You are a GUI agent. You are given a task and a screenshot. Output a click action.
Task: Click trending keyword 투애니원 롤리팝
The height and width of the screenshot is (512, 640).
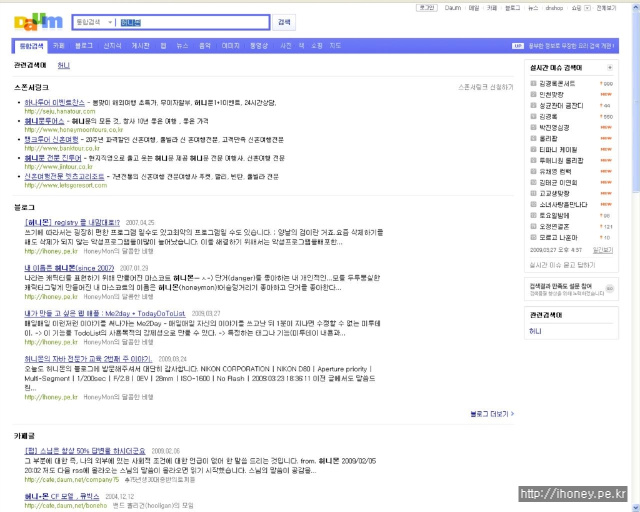click(x=561, y=161)
